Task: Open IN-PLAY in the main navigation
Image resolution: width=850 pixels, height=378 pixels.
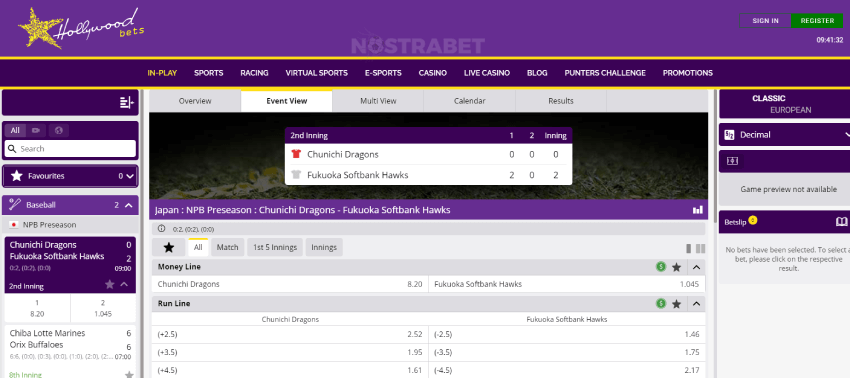Action: tap(162, 73)
